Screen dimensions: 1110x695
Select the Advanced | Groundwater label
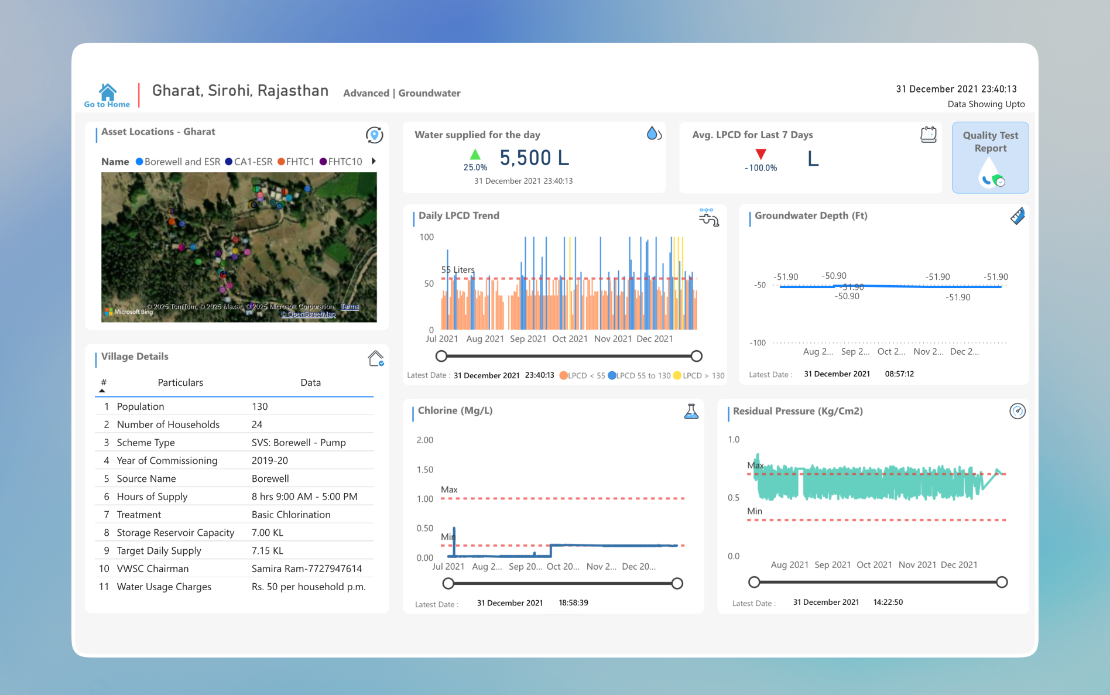[x=401, y=92]
